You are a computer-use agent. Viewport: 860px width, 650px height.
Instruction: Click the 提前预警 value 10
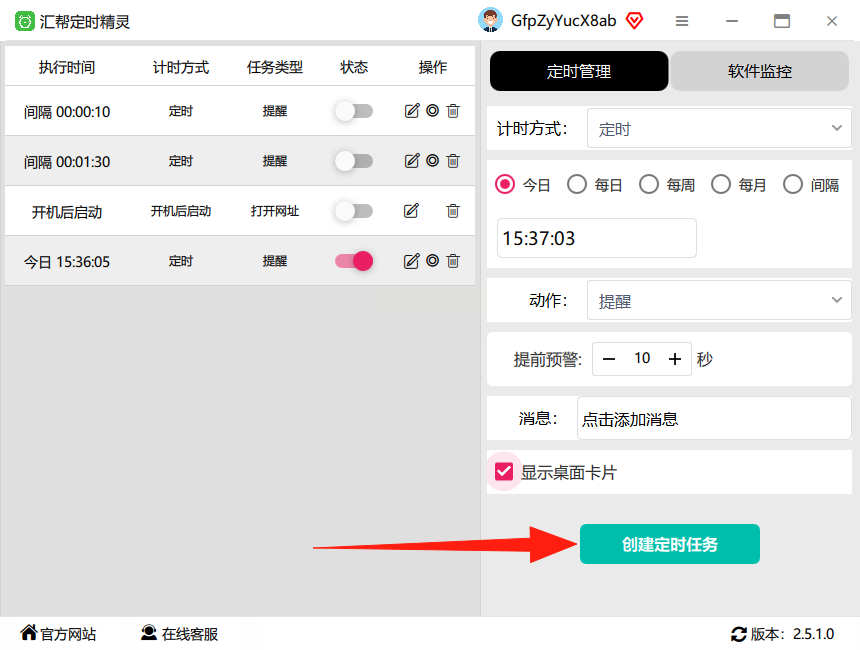[x=642, y=359]
